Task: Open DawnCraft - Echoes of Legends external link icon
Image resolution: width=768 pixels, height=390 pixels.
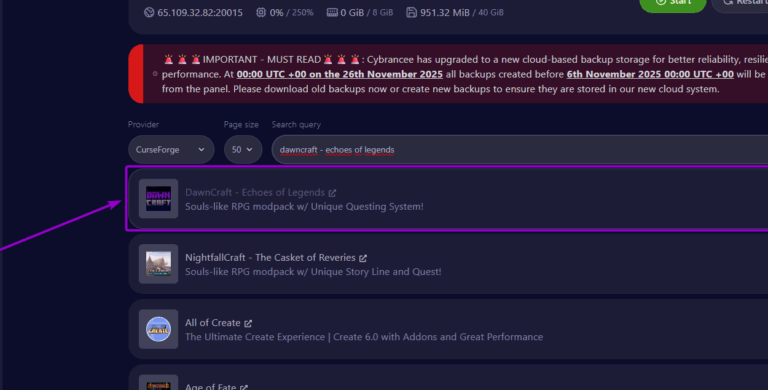Action: (x=332, y=193)
